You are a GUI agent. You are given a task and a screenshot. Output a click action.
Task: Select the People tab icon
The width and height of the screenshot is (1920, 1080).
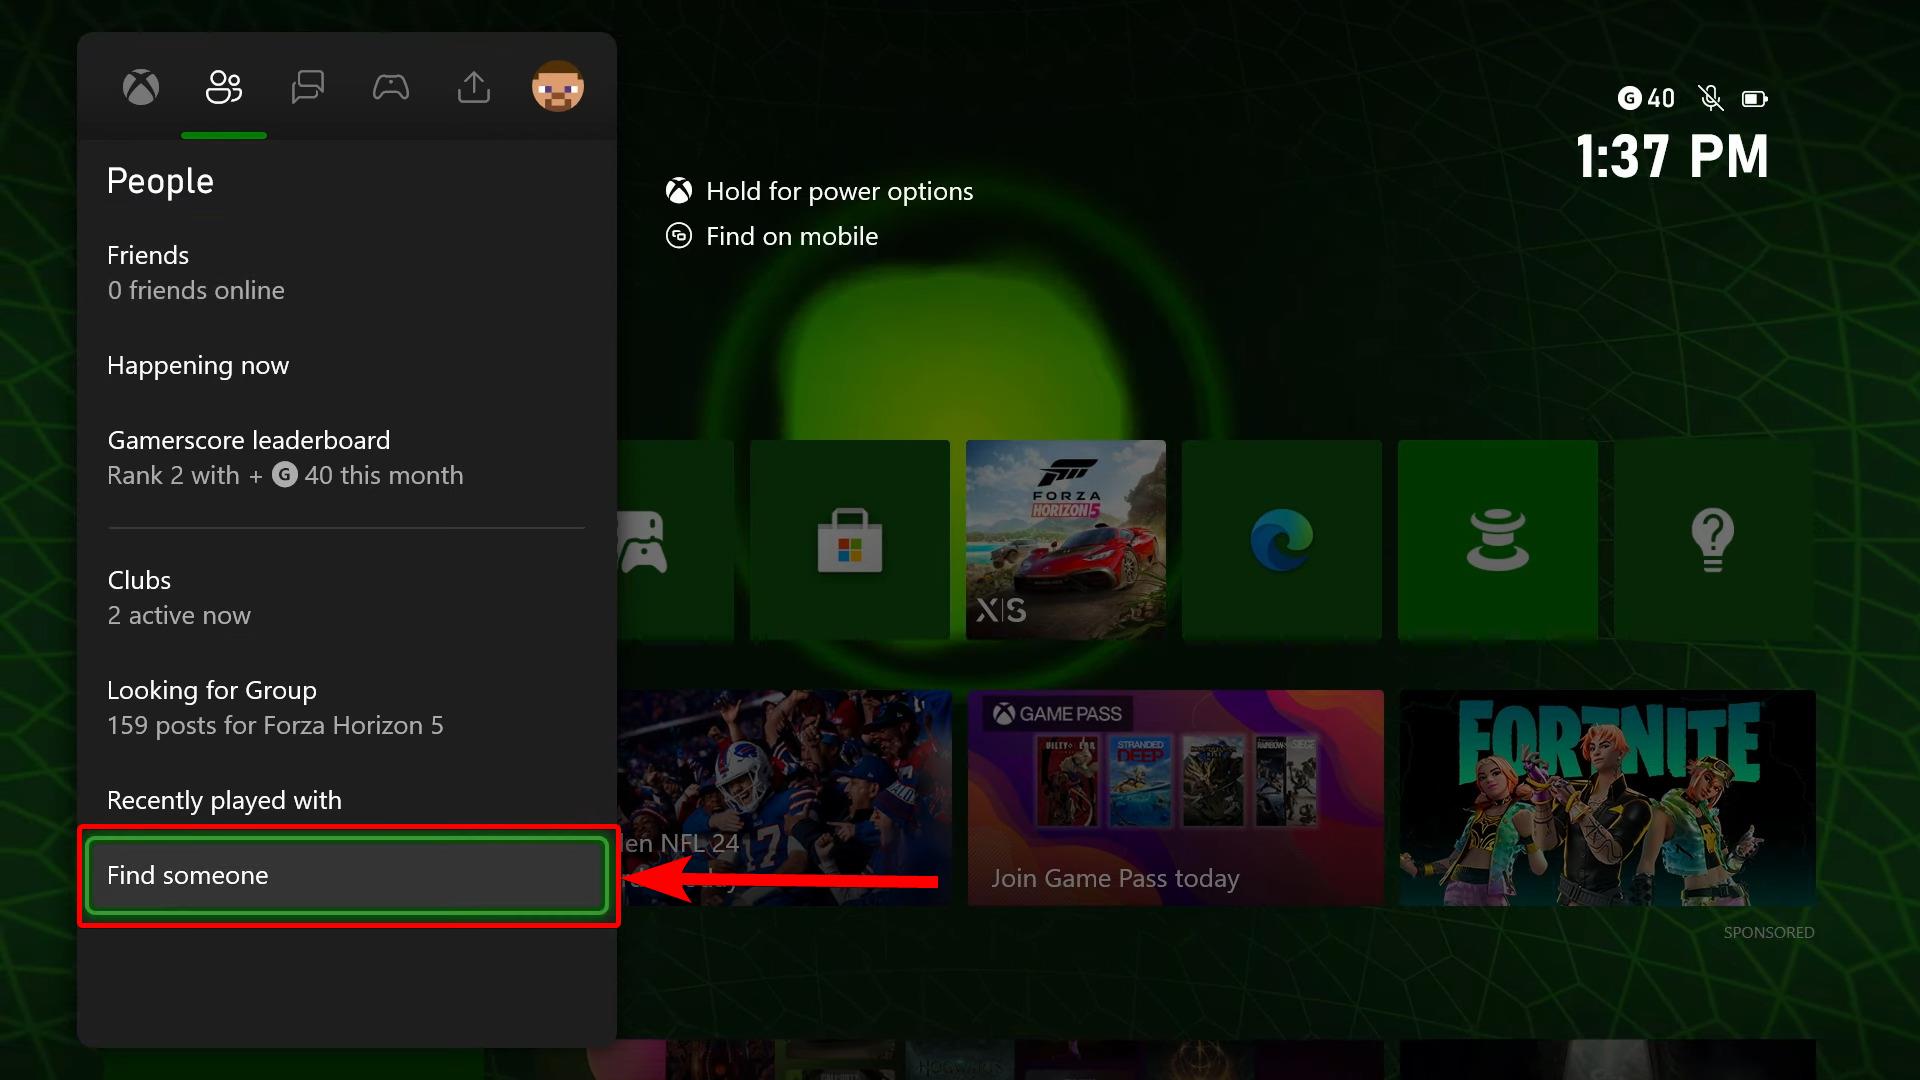pyautogui.click(x=224, y=88)
